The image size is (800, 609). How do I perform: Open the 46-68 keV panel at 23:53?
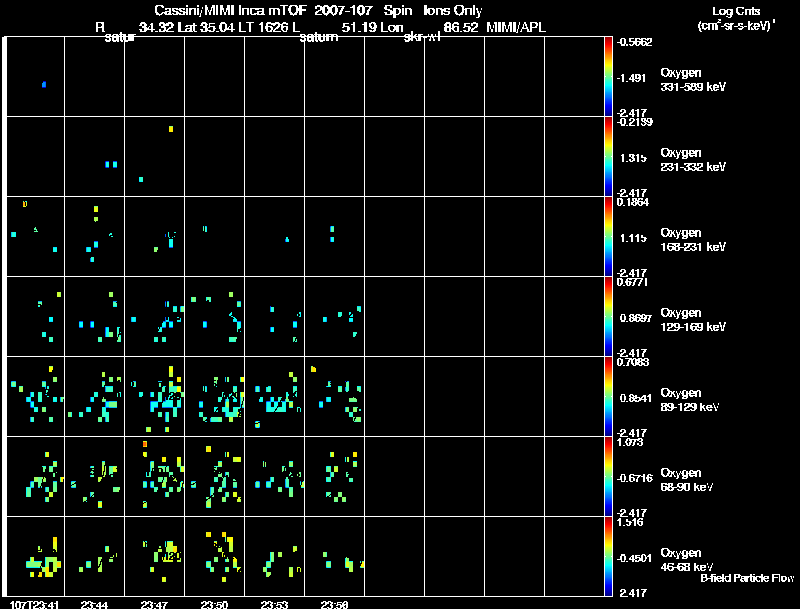point(275,556)
